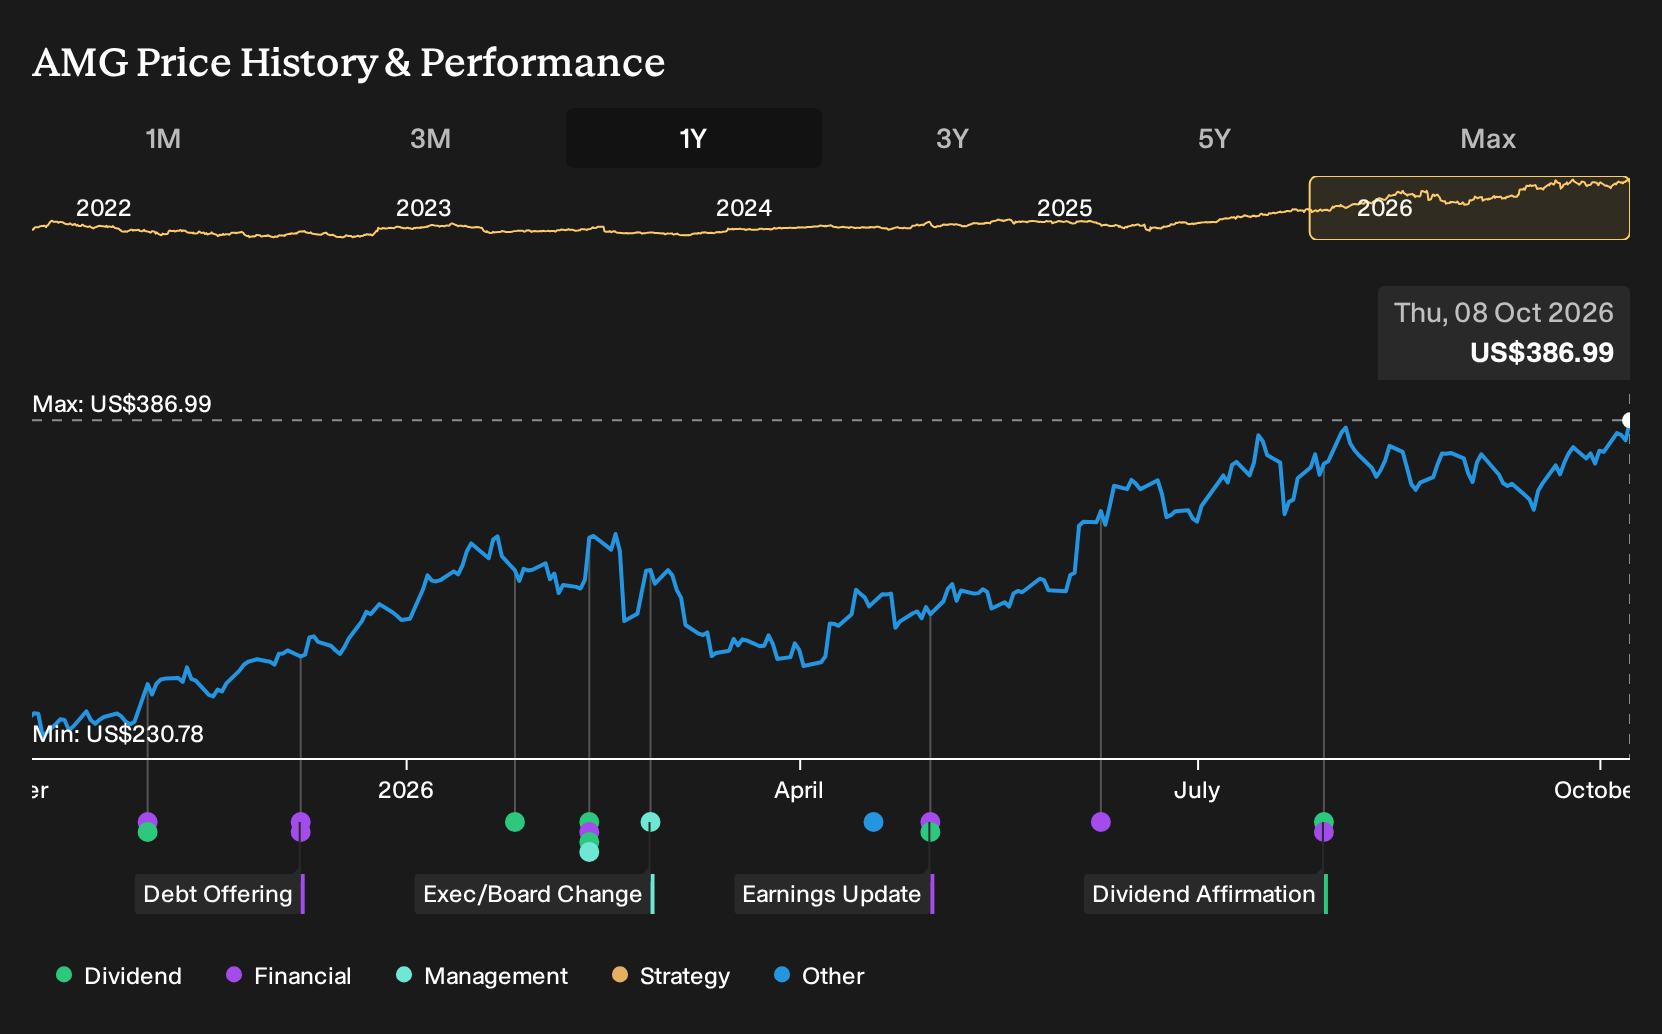The image size is (1662, 1034).
Task: Click the "Max: US$386.99" label
Action: point(122,404)
